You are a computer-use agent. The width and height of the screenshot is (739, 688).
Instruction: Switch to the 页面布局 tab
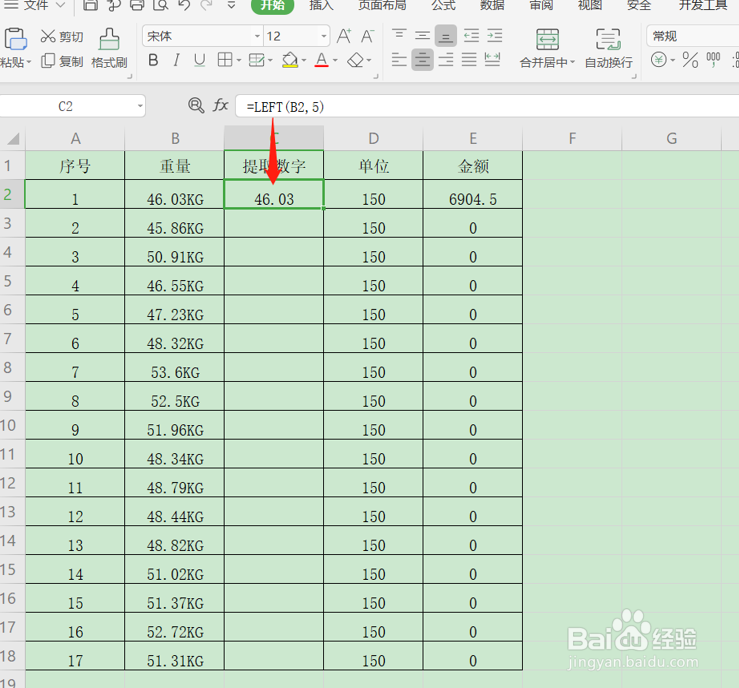pos(382,5)
